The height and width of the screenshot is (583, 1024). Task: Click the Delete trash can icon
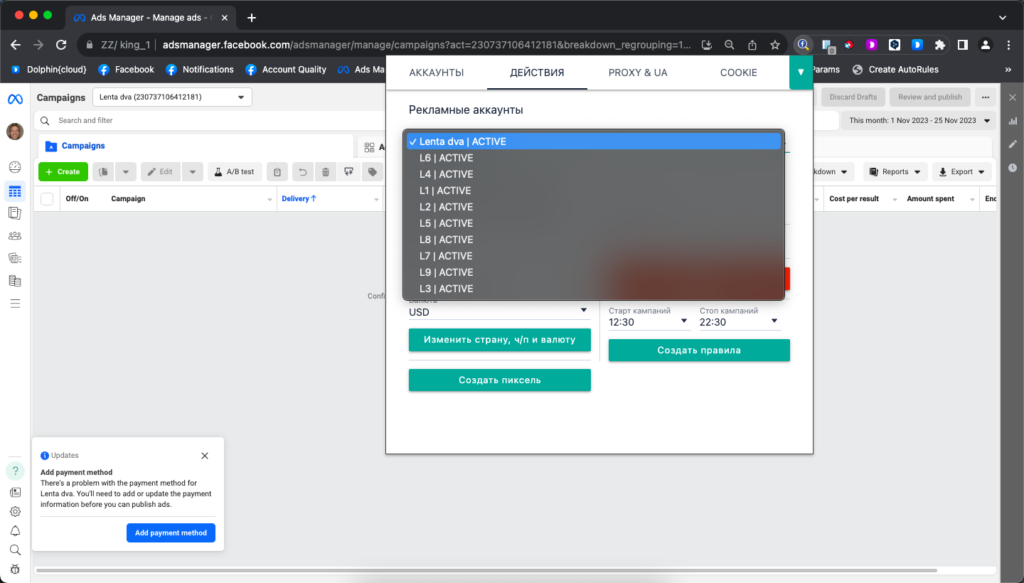pyautogui.click(x=325, y=172)
